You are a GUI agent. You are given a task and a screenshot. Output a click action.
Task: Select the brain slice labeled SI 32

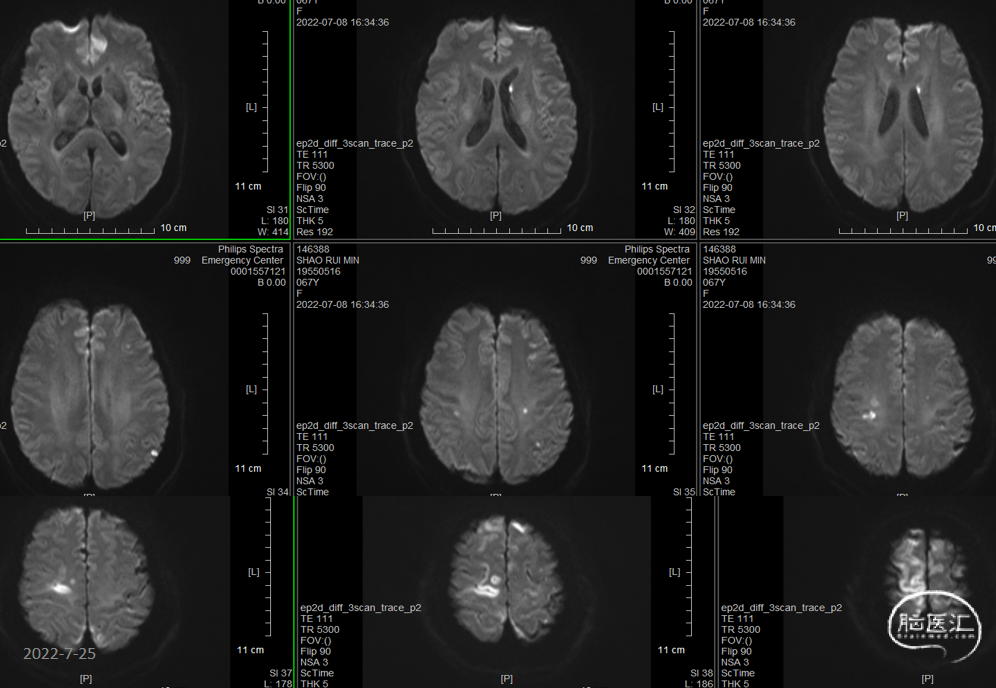pyautogui.click(x=495, y=115)
